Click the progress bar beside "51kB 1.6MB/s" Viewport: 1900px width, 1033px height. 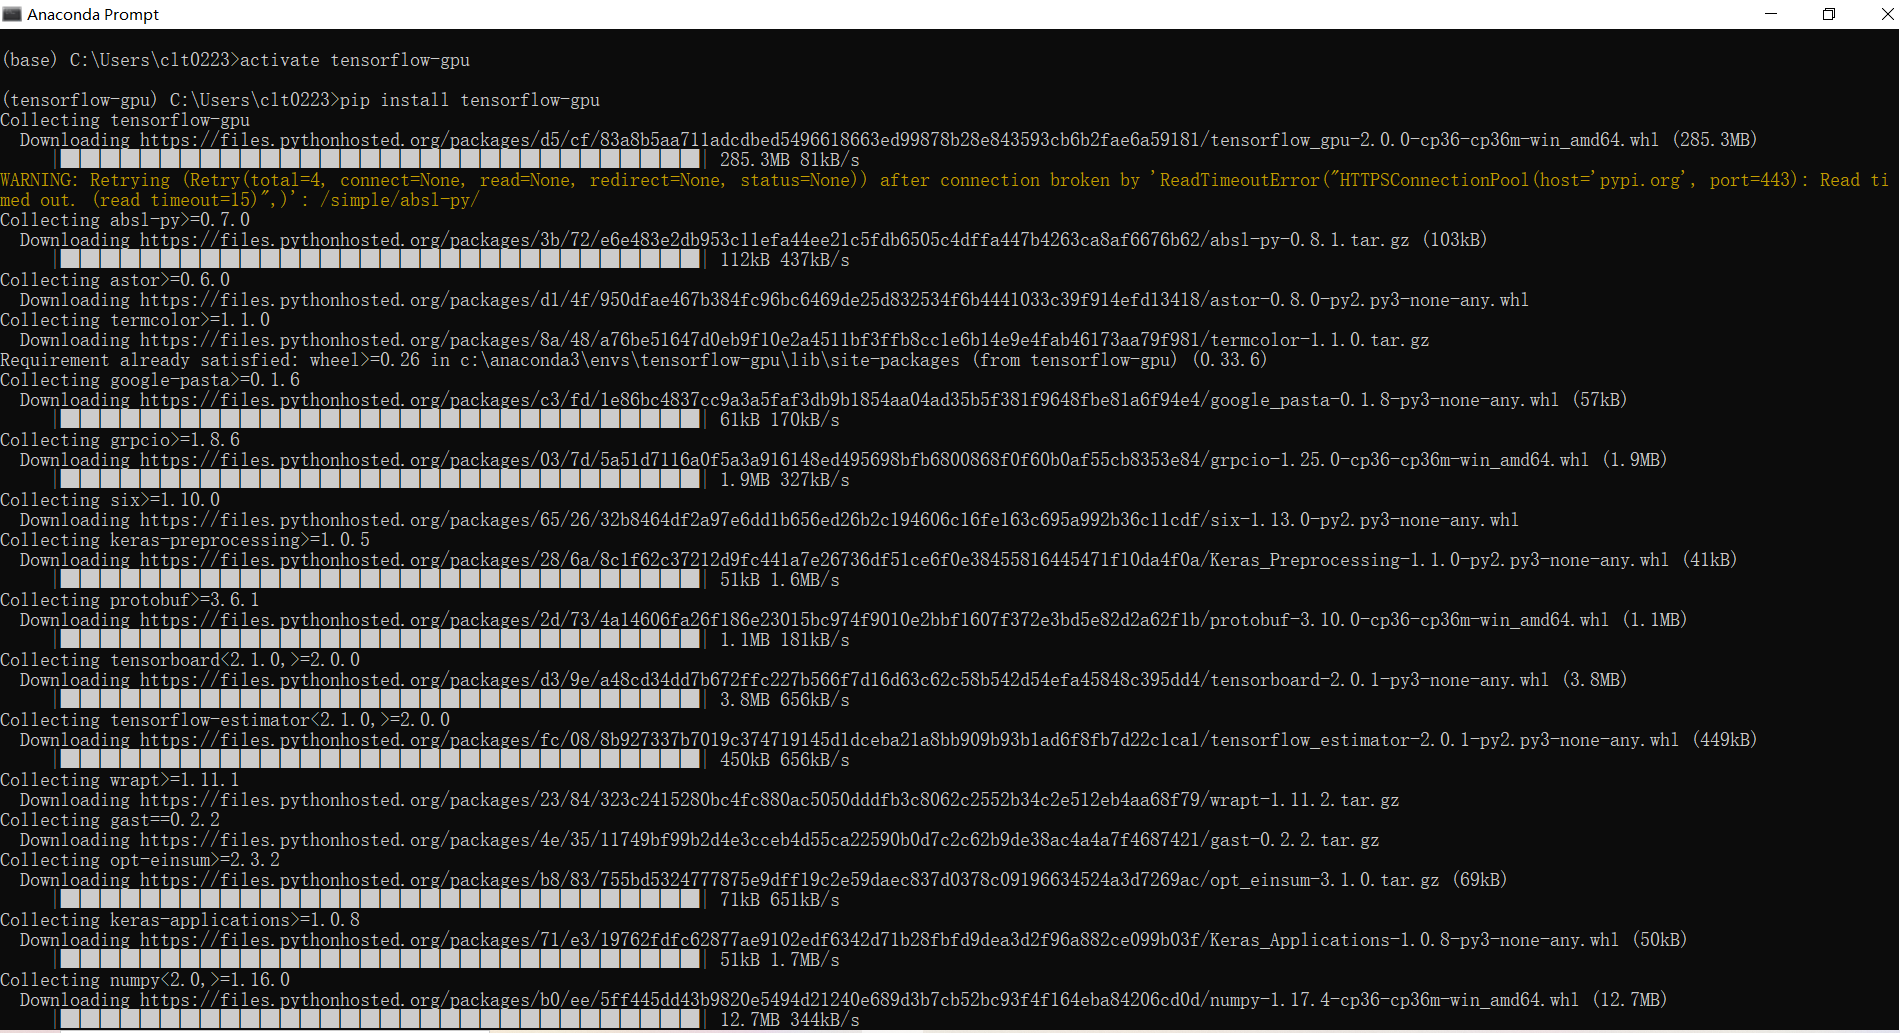pos(380,580)
